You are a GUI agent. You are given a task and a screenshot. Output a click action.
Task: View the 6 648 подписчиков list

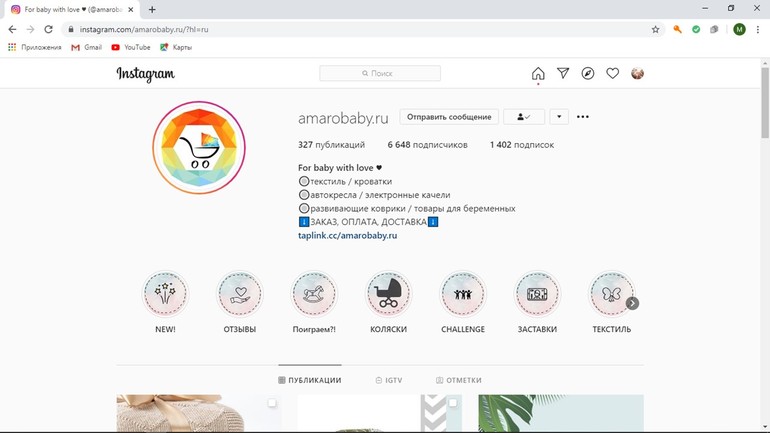click(x=427, y=145)
